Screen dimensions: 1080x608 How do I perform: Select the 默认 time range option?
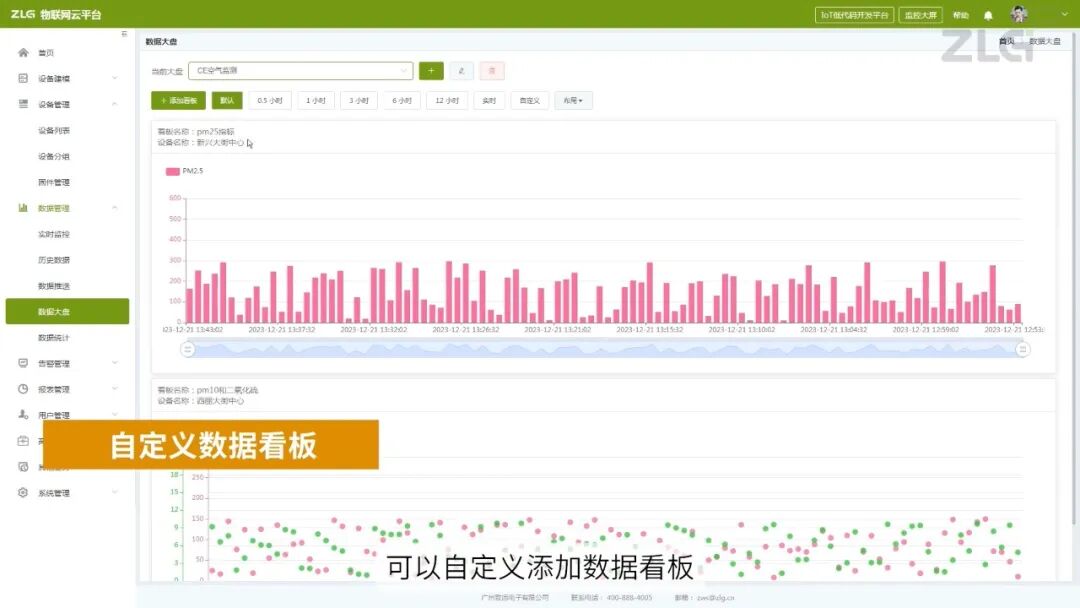coord(227,101)
